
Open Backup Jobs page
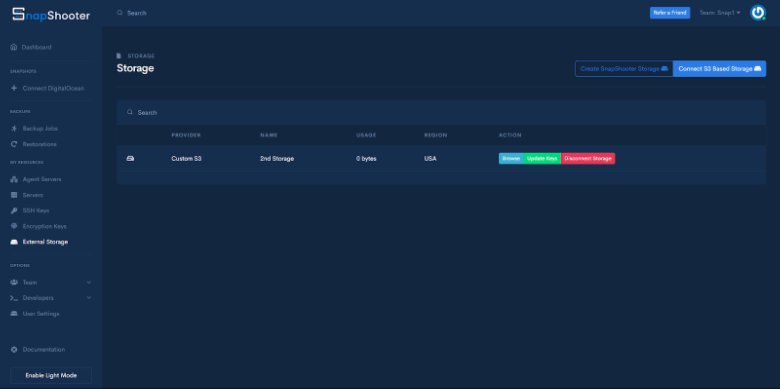pyautogui.click(x=40, y=128)
